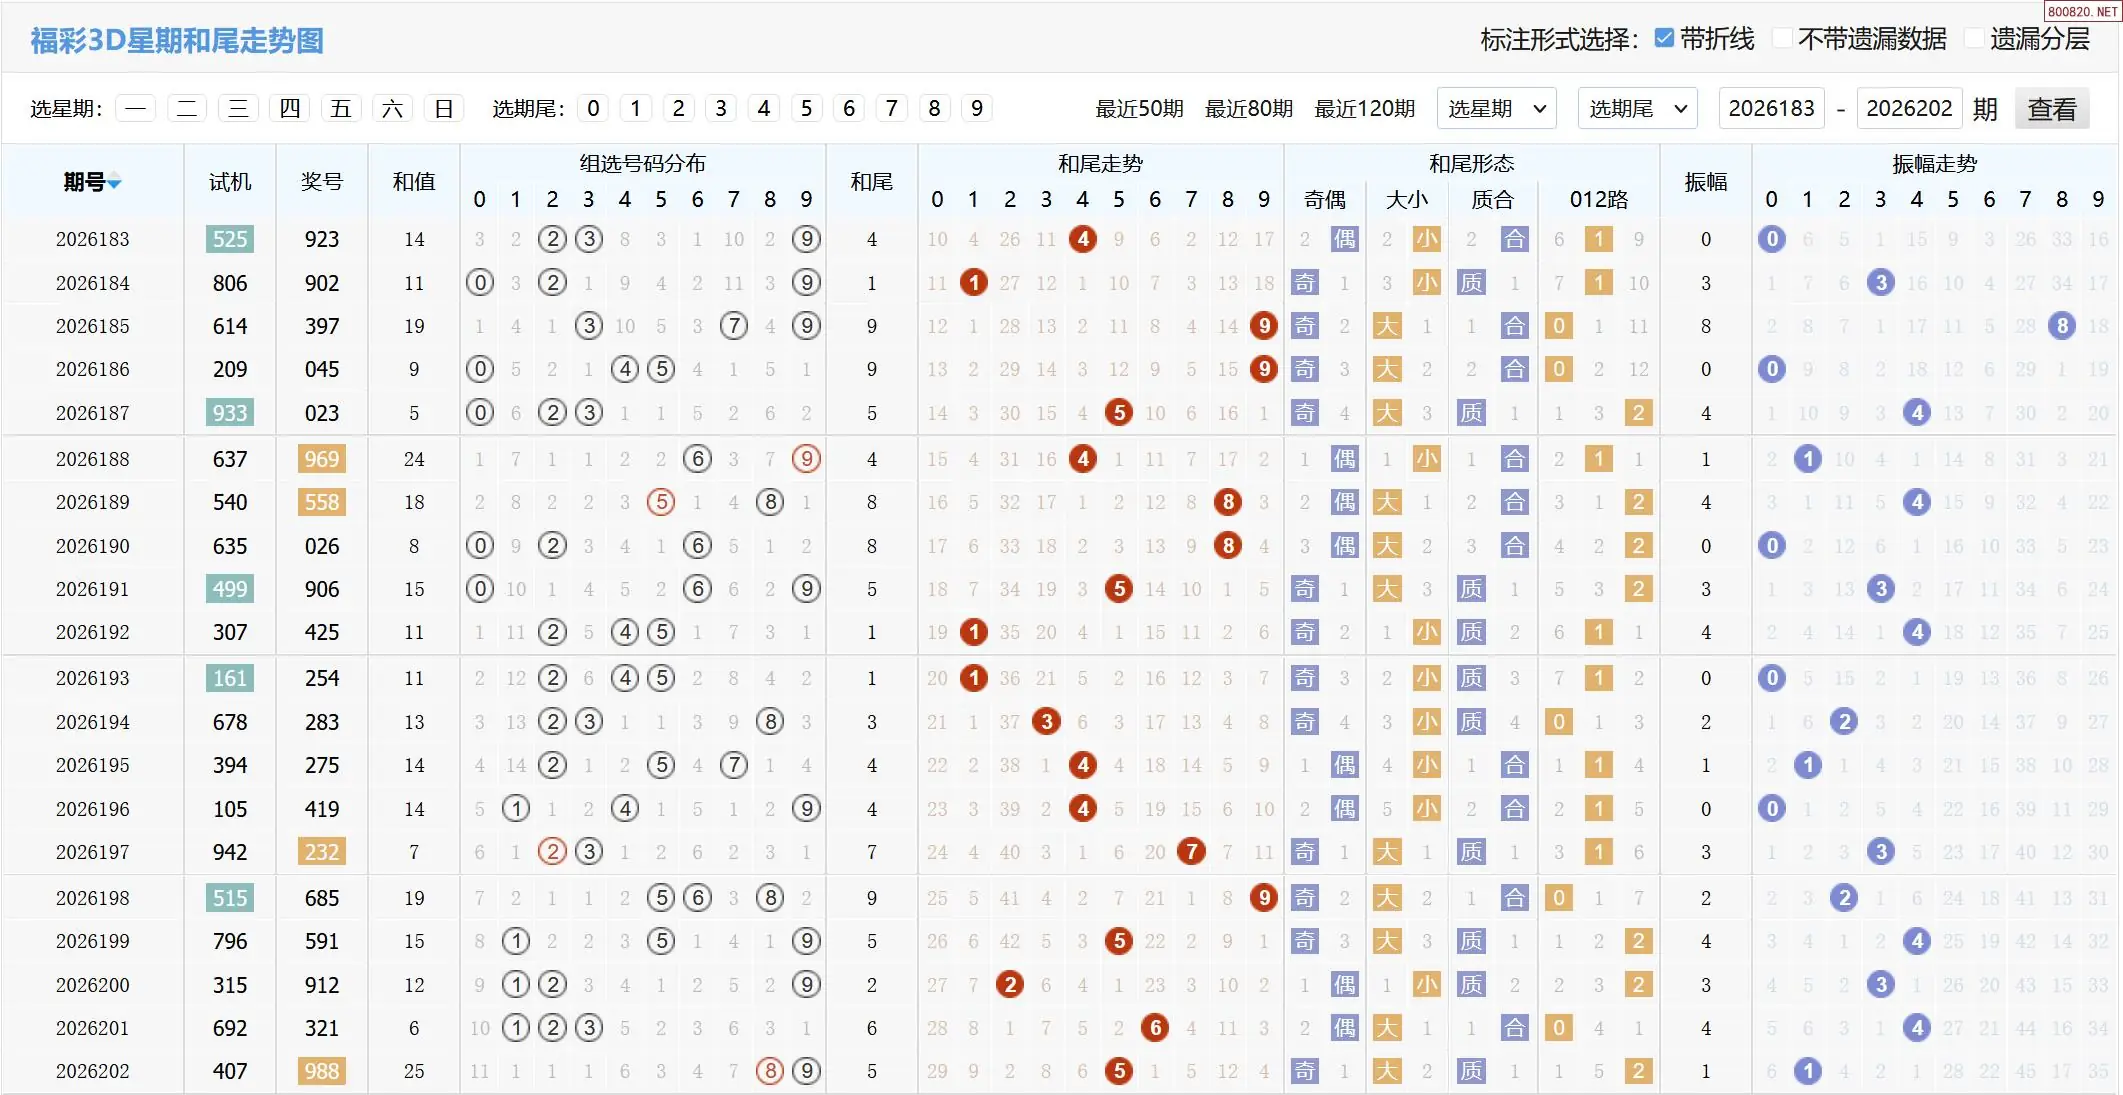This screenshot has width=2123, height=1095.
Task: Edit the end period field 2026202
Action: click(1909, 108)
